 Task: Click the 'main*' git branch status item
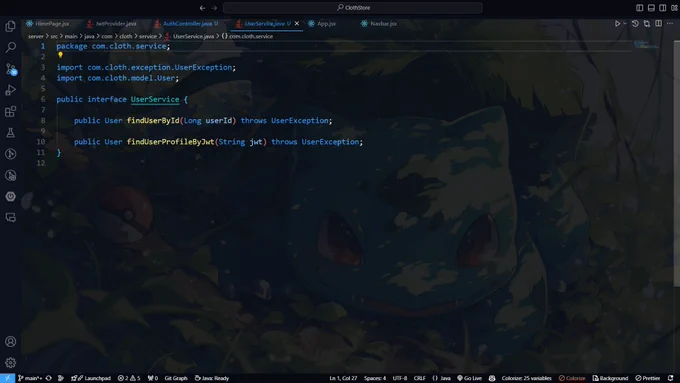pos(30,378)
